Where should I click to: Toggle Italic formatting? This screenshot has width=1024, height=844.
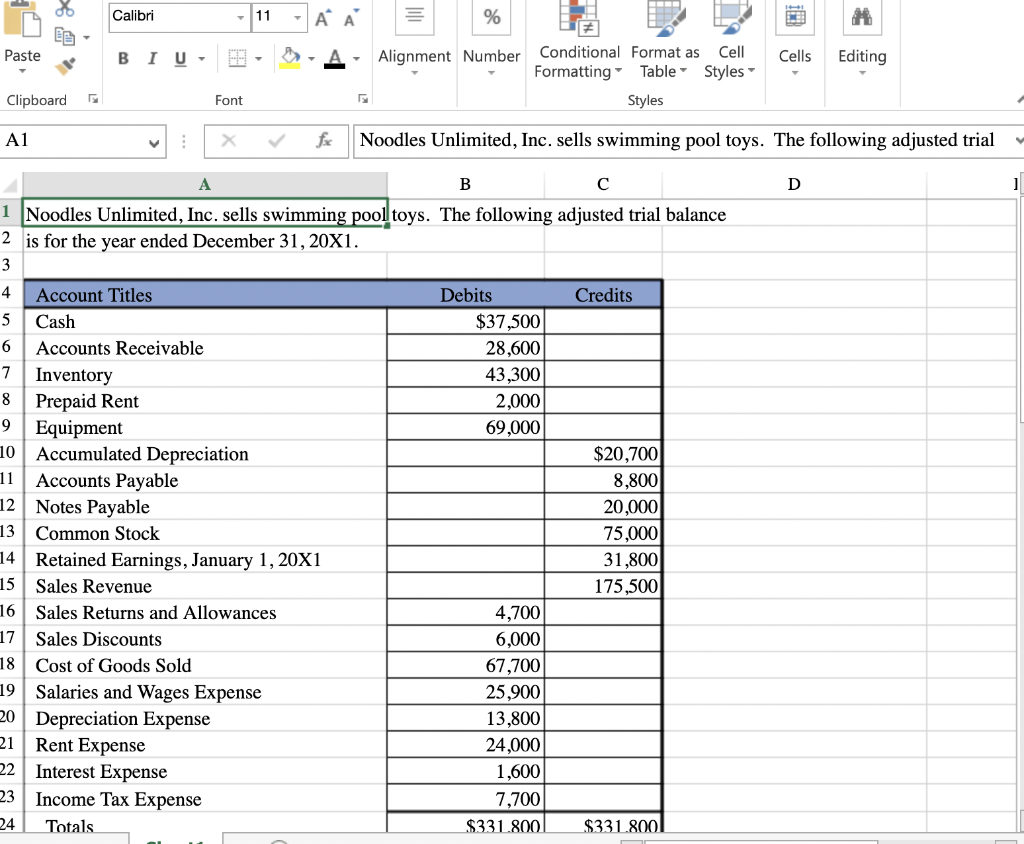coord(152,58)
